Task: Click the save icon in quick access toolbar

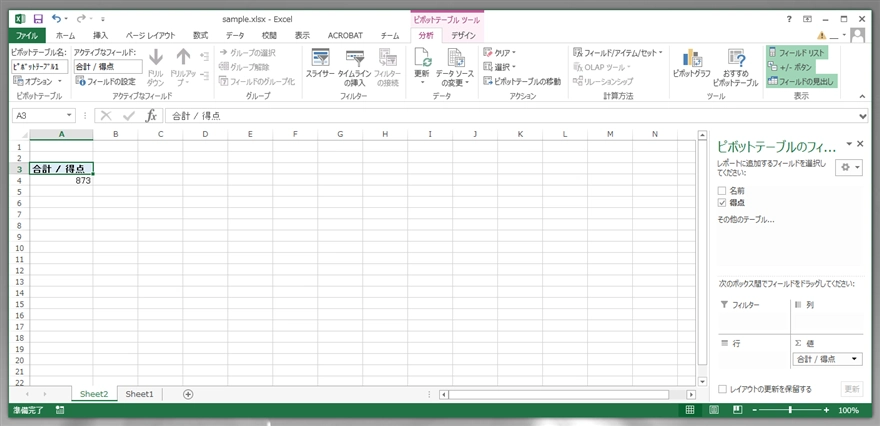Action: [38, 19]
